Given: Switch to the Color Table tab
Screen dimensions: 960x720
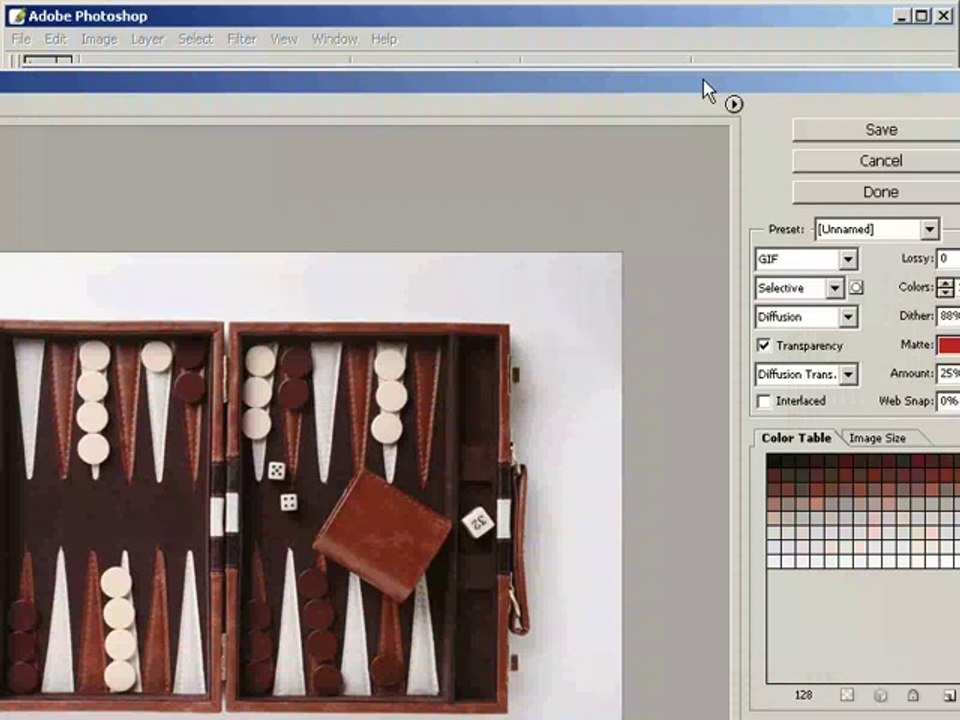Looking at the screenshot, I should 796,438.
